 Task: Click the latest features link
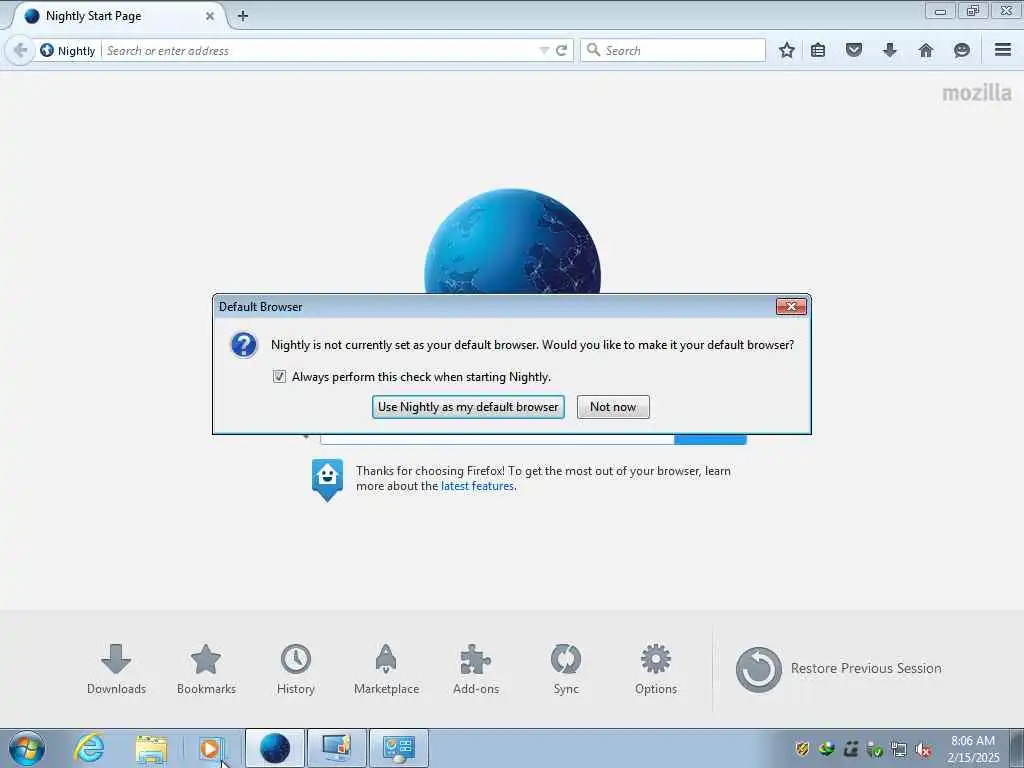click(477, 486)
